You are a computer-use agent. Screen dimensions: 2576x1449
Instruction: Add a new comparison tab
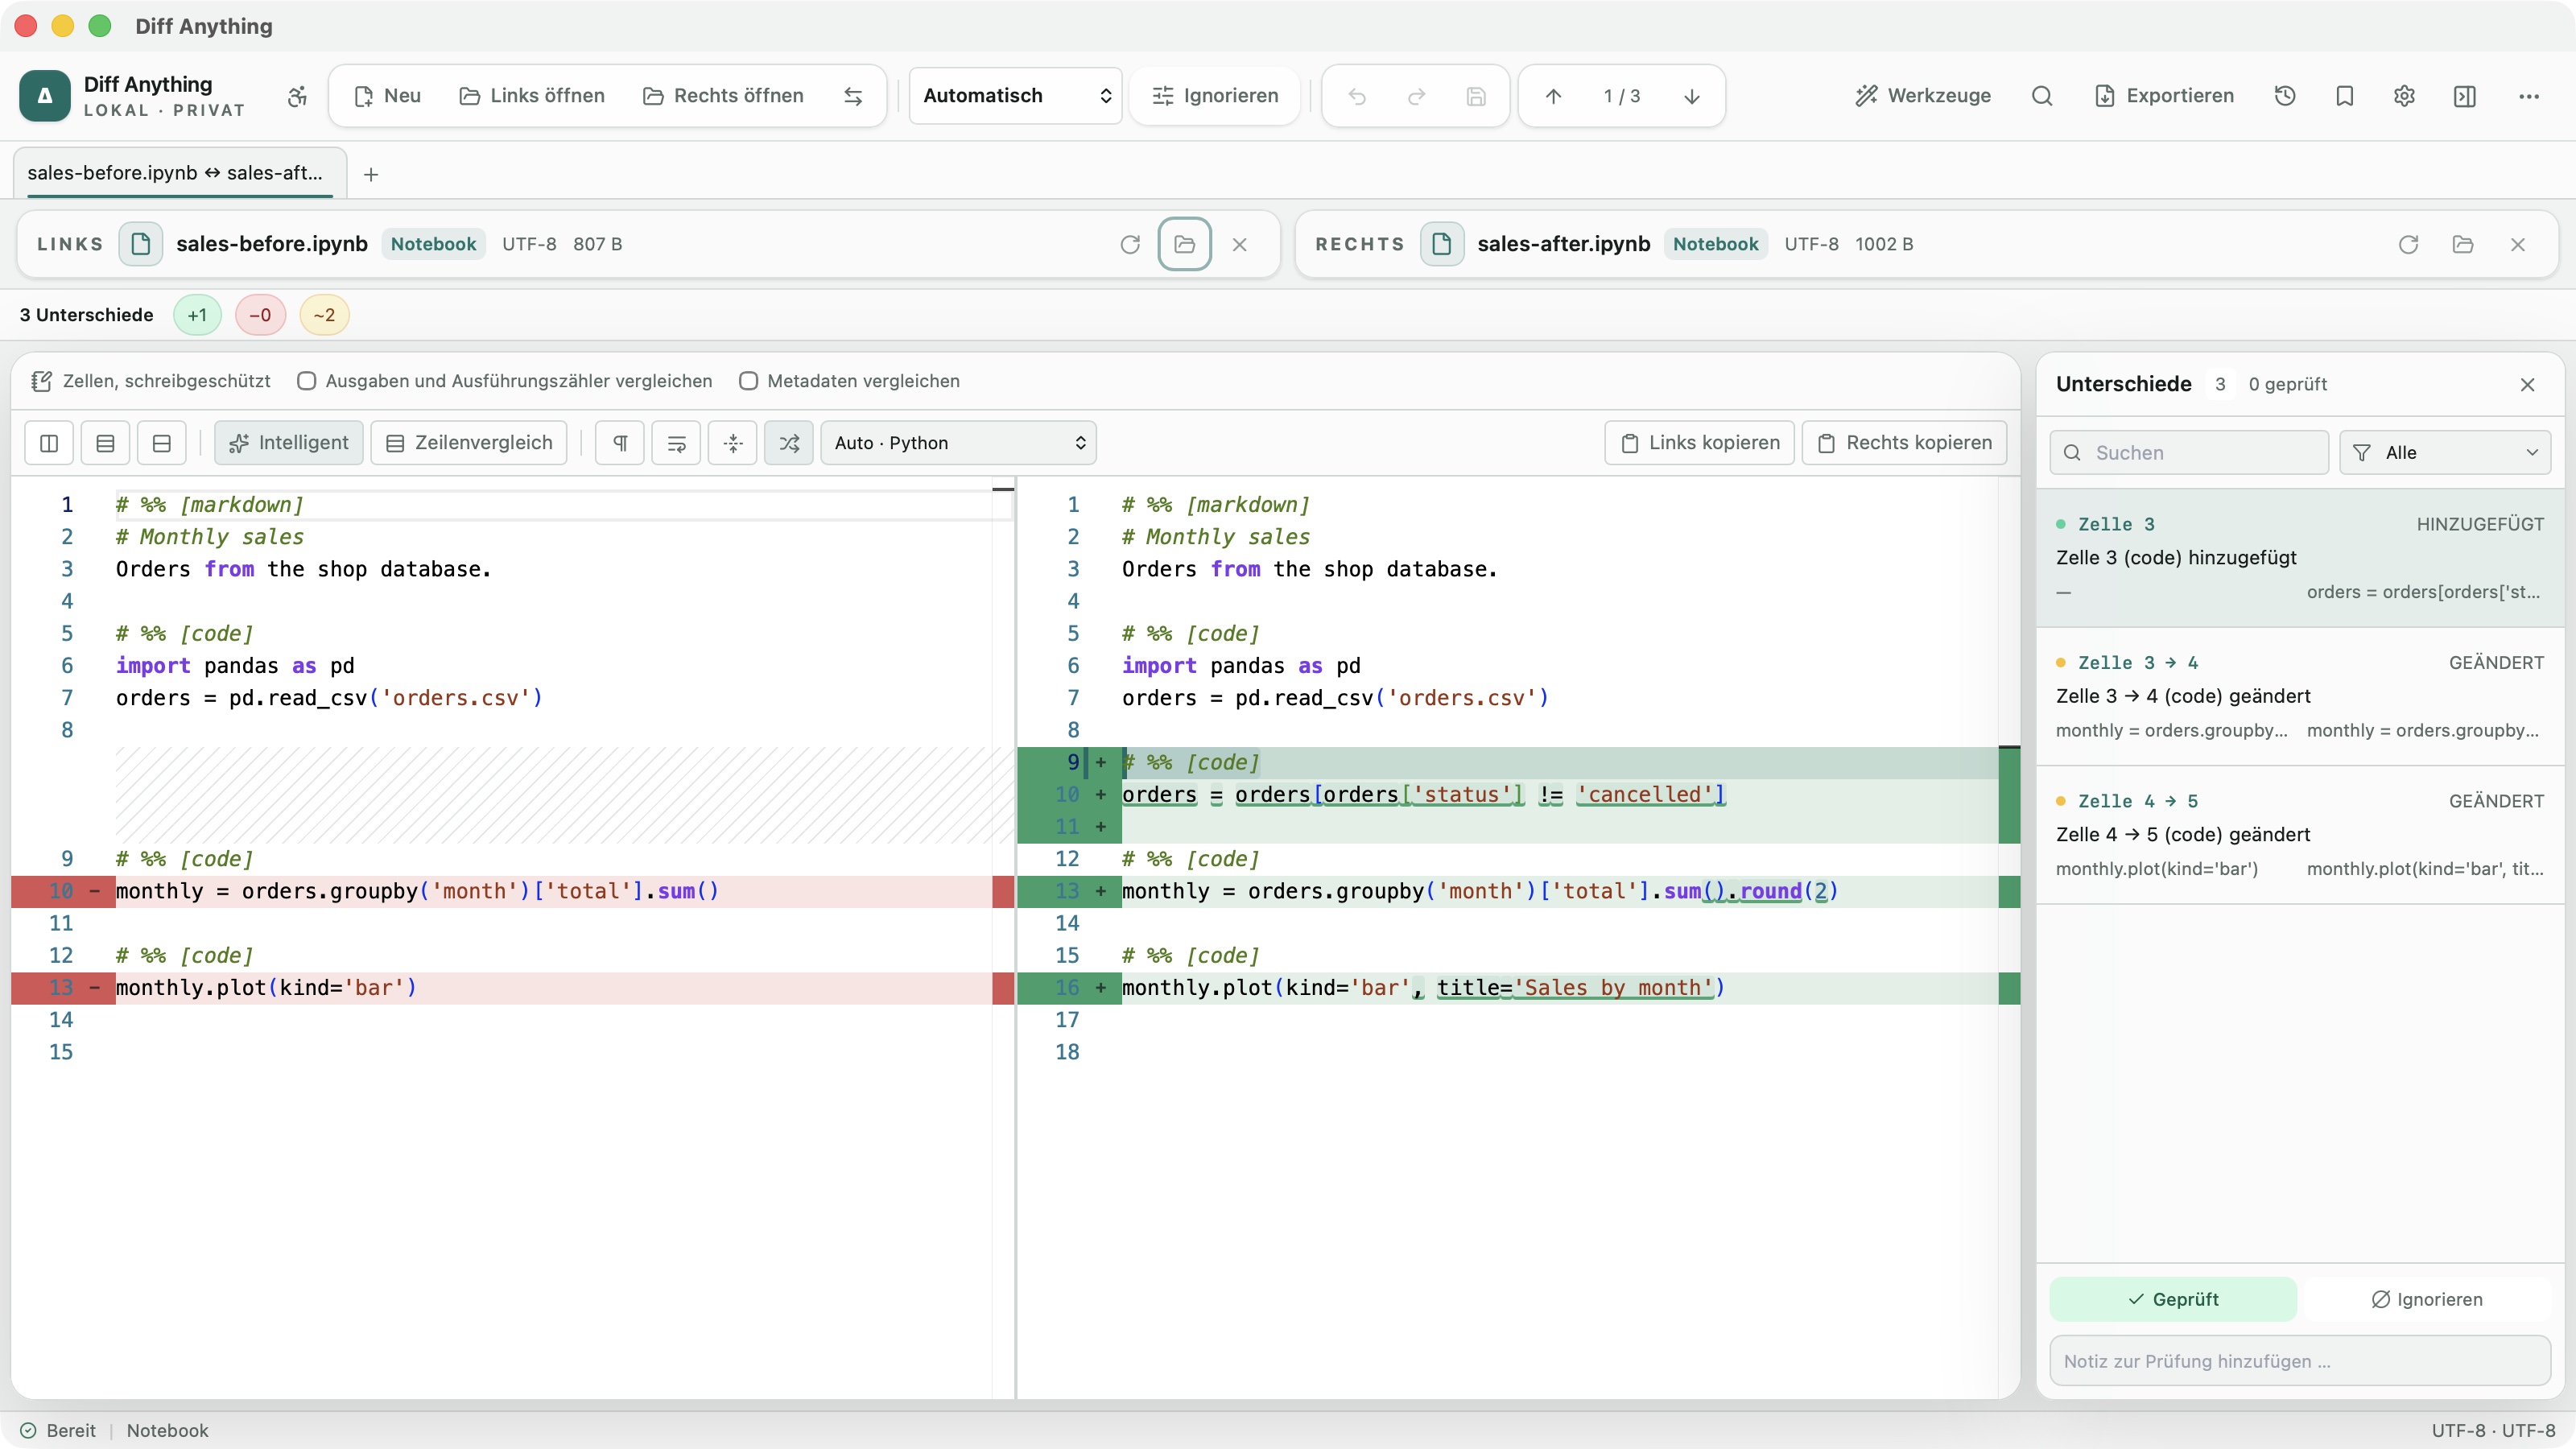coord(371,174)
